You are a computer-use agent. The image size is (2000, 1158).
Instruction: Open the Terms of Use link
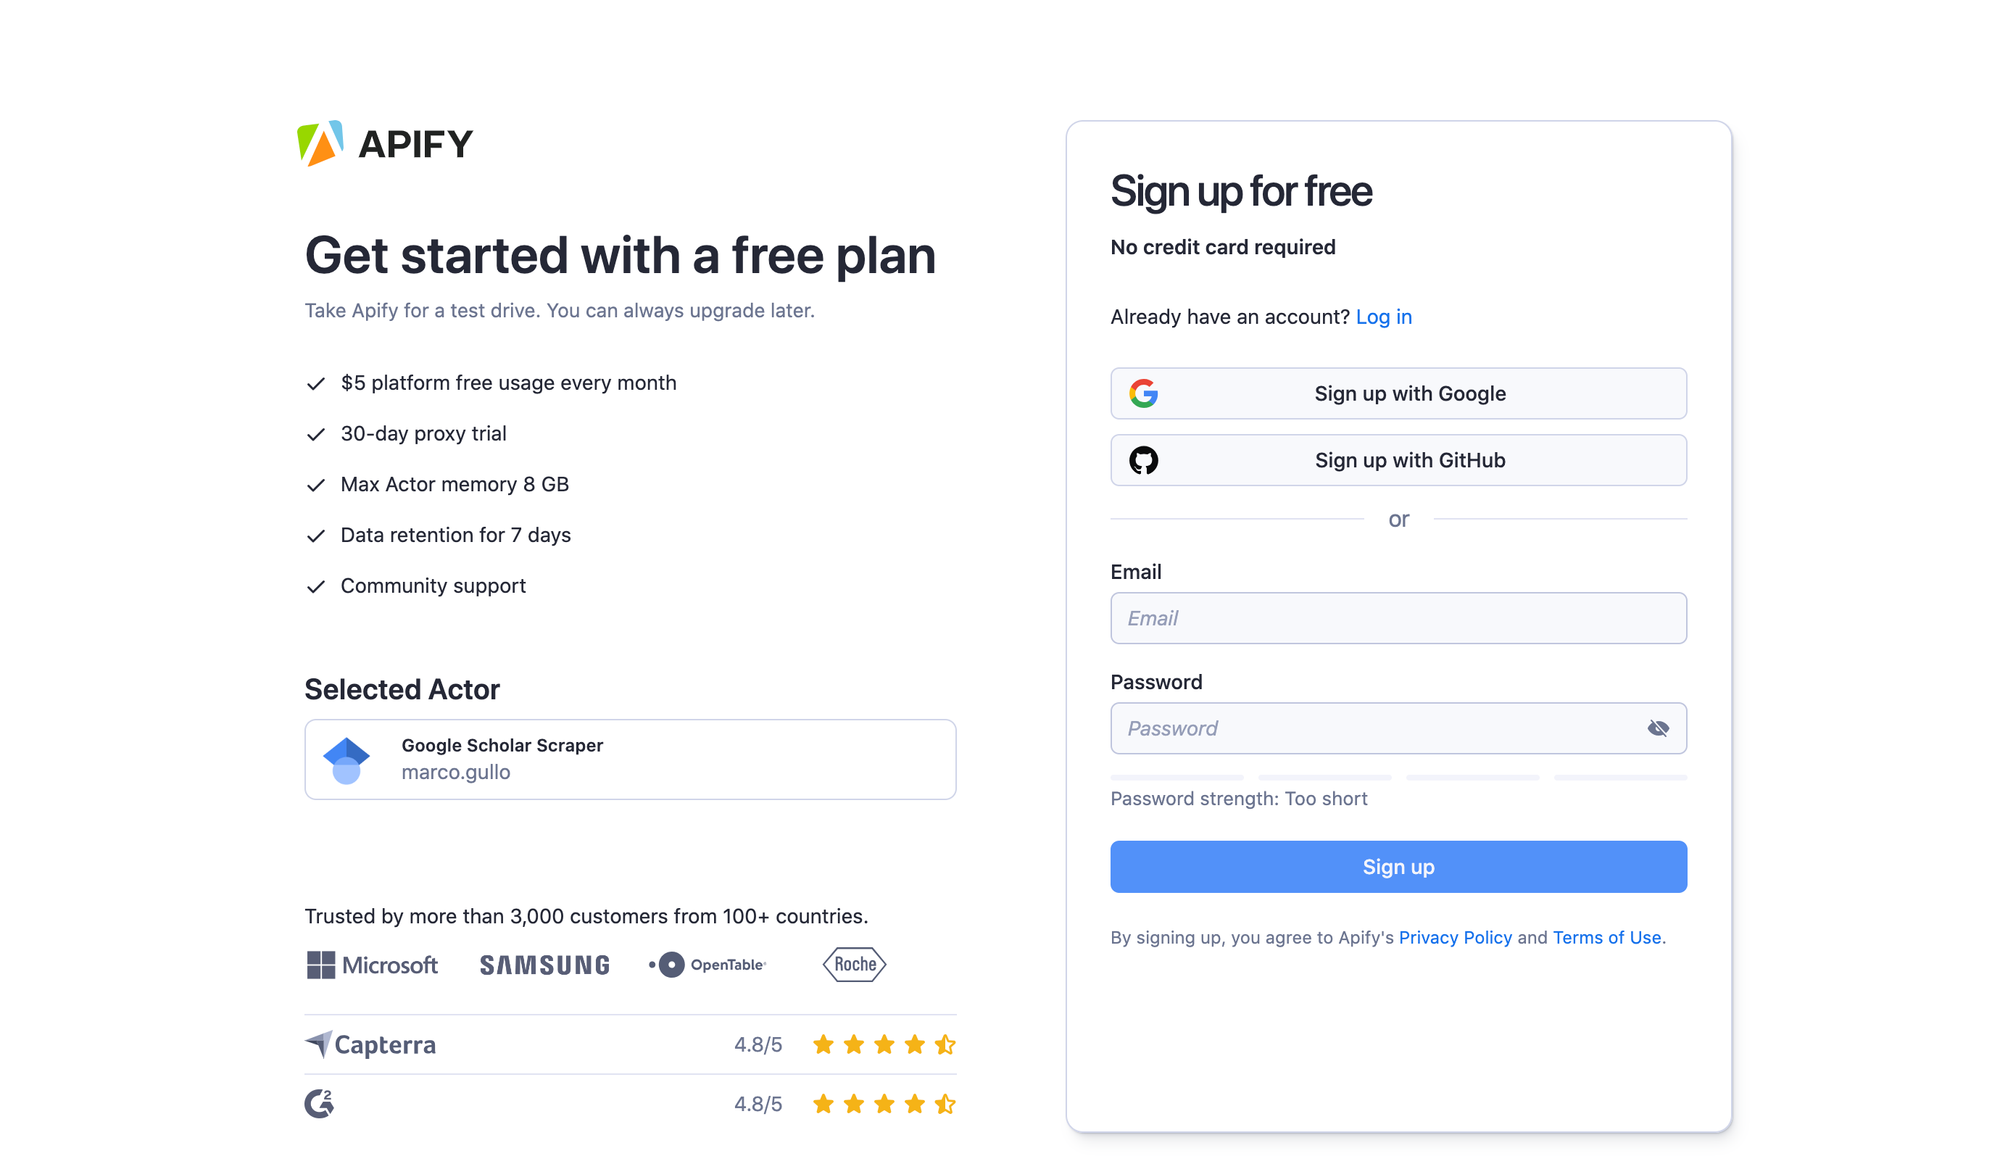1606,937
